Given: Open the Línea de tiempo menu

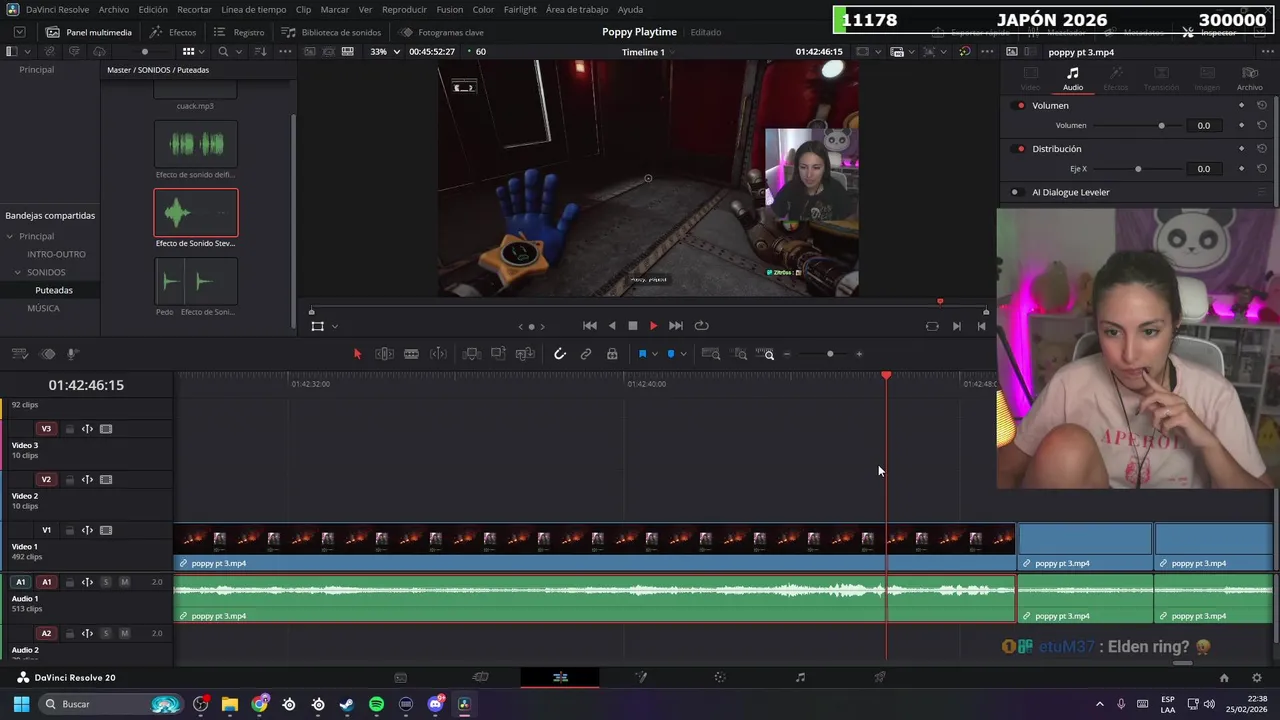Looking at the screenshot, I should (x=253, y=10).
